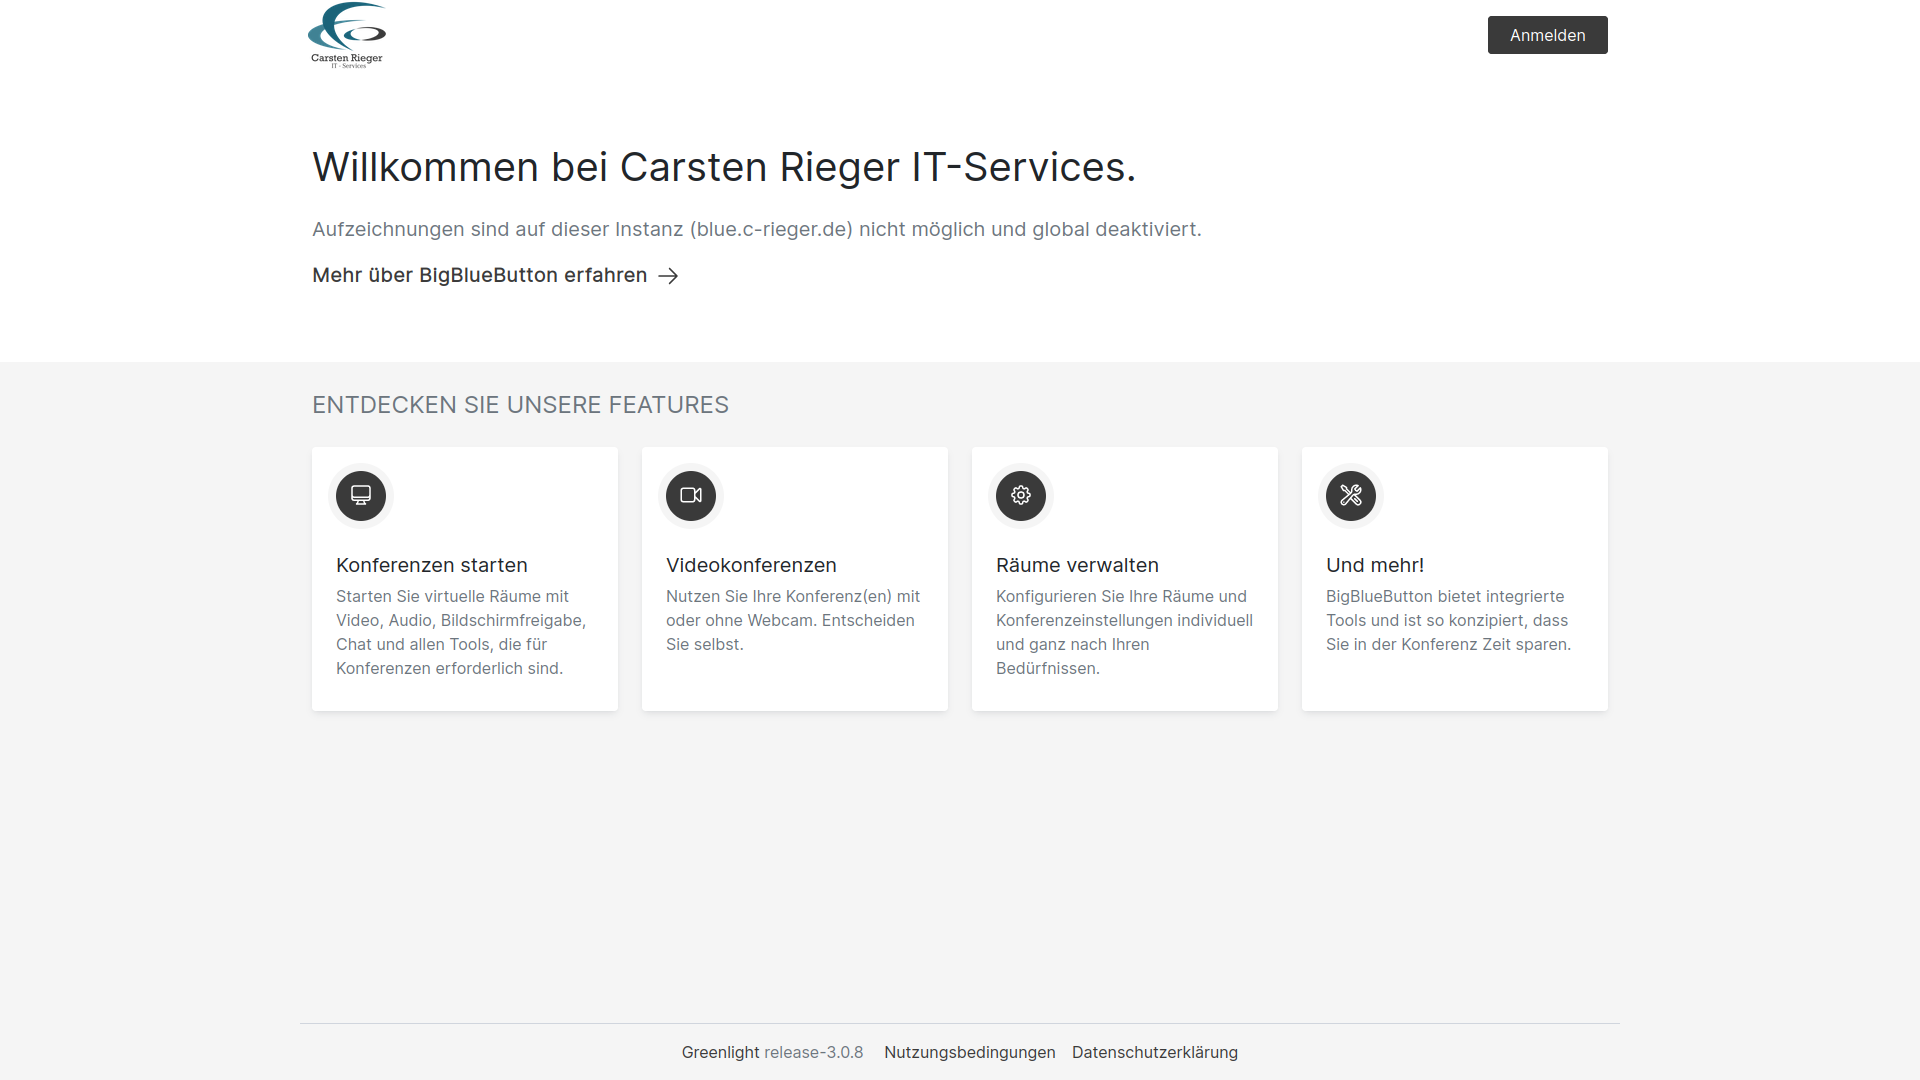Click arrow next to BigBlueButton erfahren
1920x1080 pixels.
tap(669, 276)
